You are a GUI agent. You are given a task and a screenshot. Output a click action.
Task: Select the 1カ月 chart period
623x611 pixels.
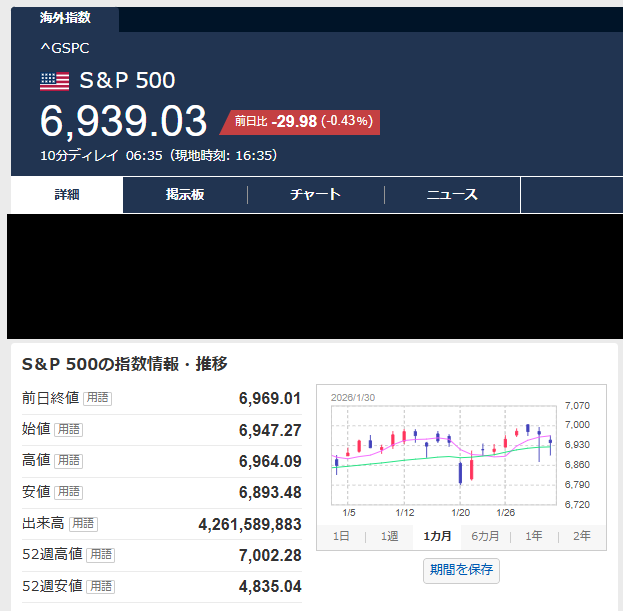coord(437,536)
